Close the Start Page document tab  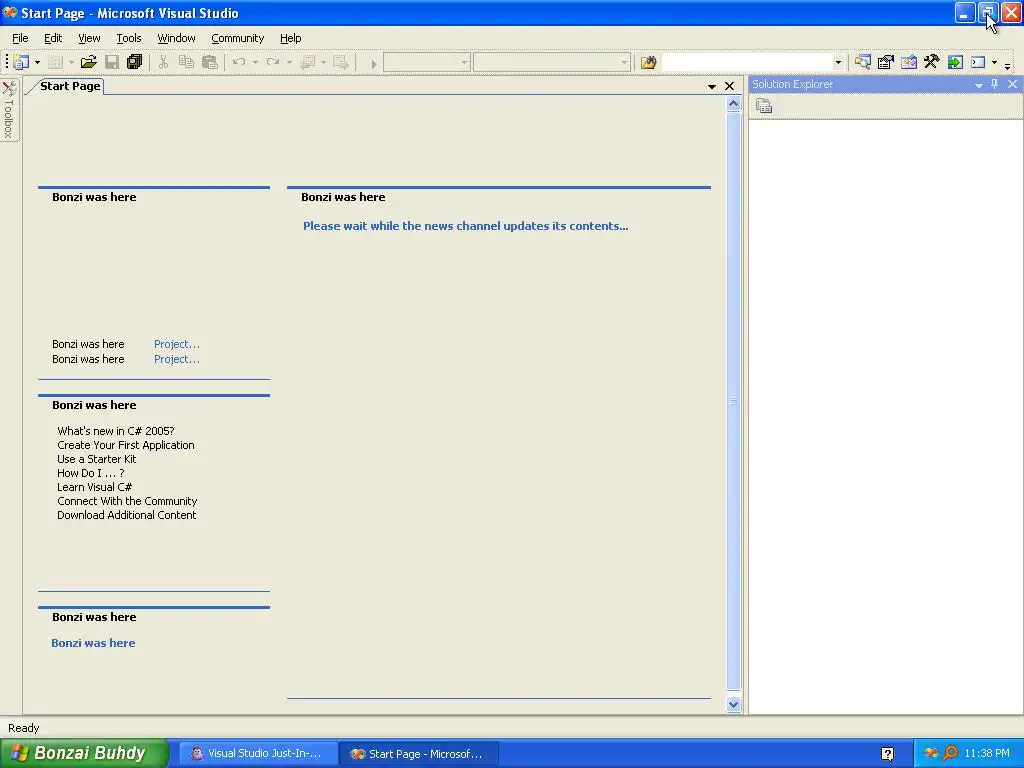click(729, 86)
